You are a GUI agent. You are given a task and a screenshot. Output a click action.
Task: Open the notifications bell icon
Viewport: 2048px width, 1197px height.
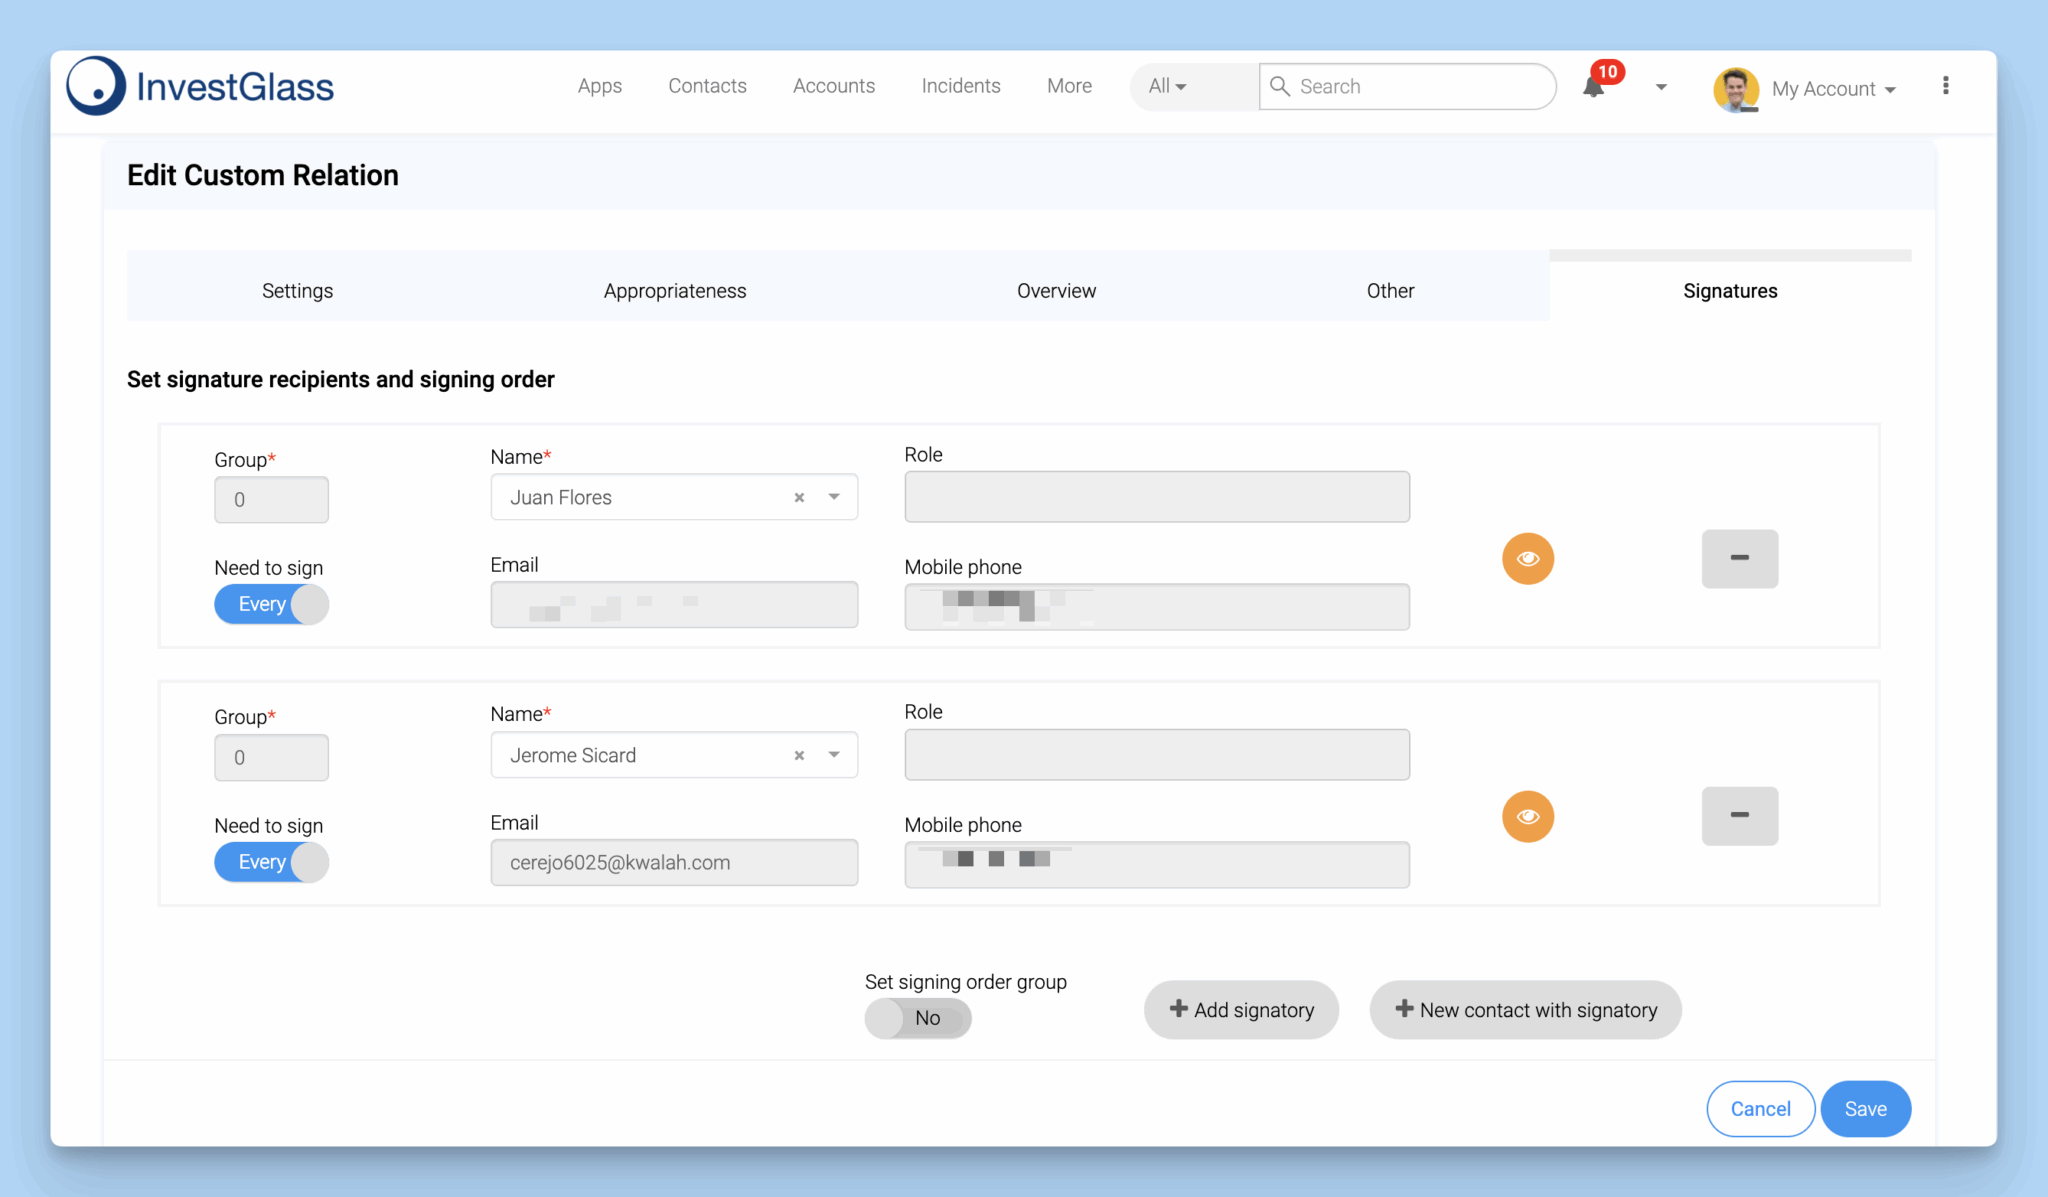coord(1594,86)
